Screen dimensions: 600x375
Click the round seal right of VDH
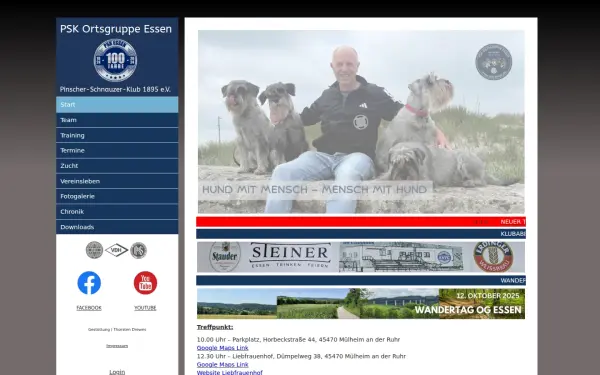coord(139,250)
